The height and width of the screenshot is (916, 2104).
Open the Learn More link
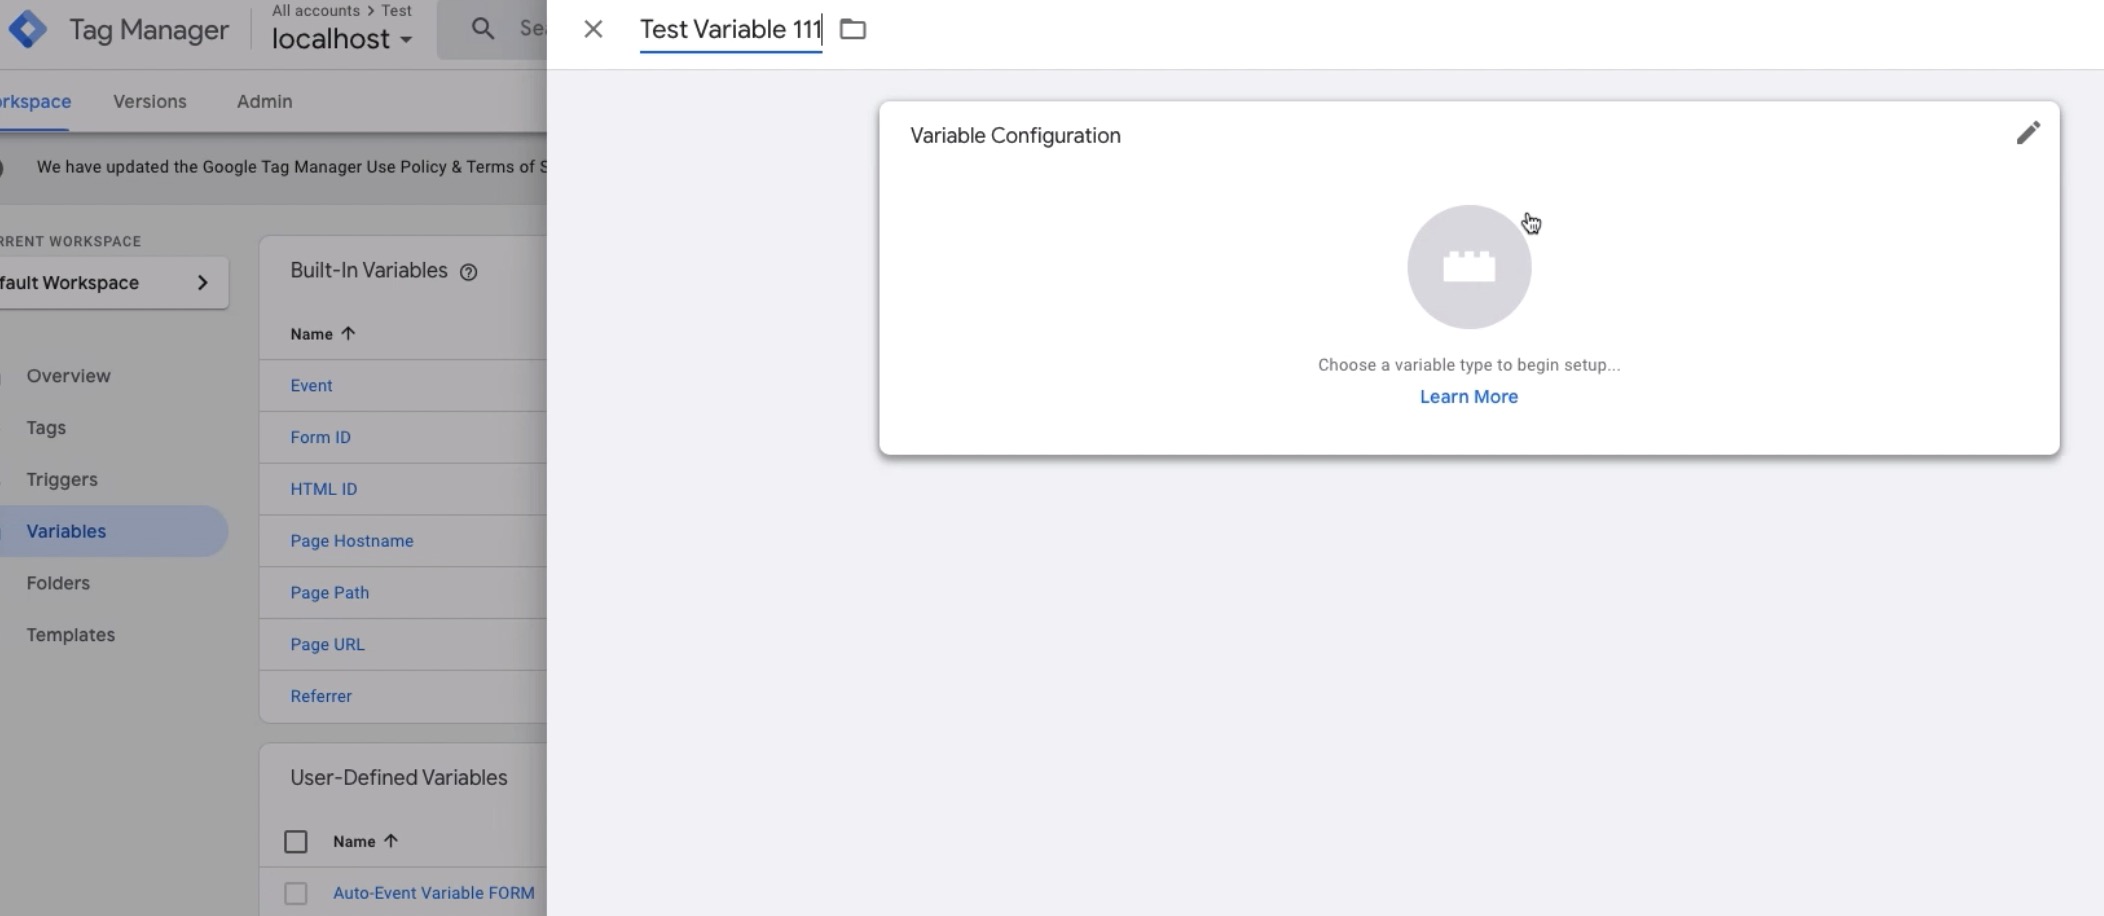tap(1468, 397)
